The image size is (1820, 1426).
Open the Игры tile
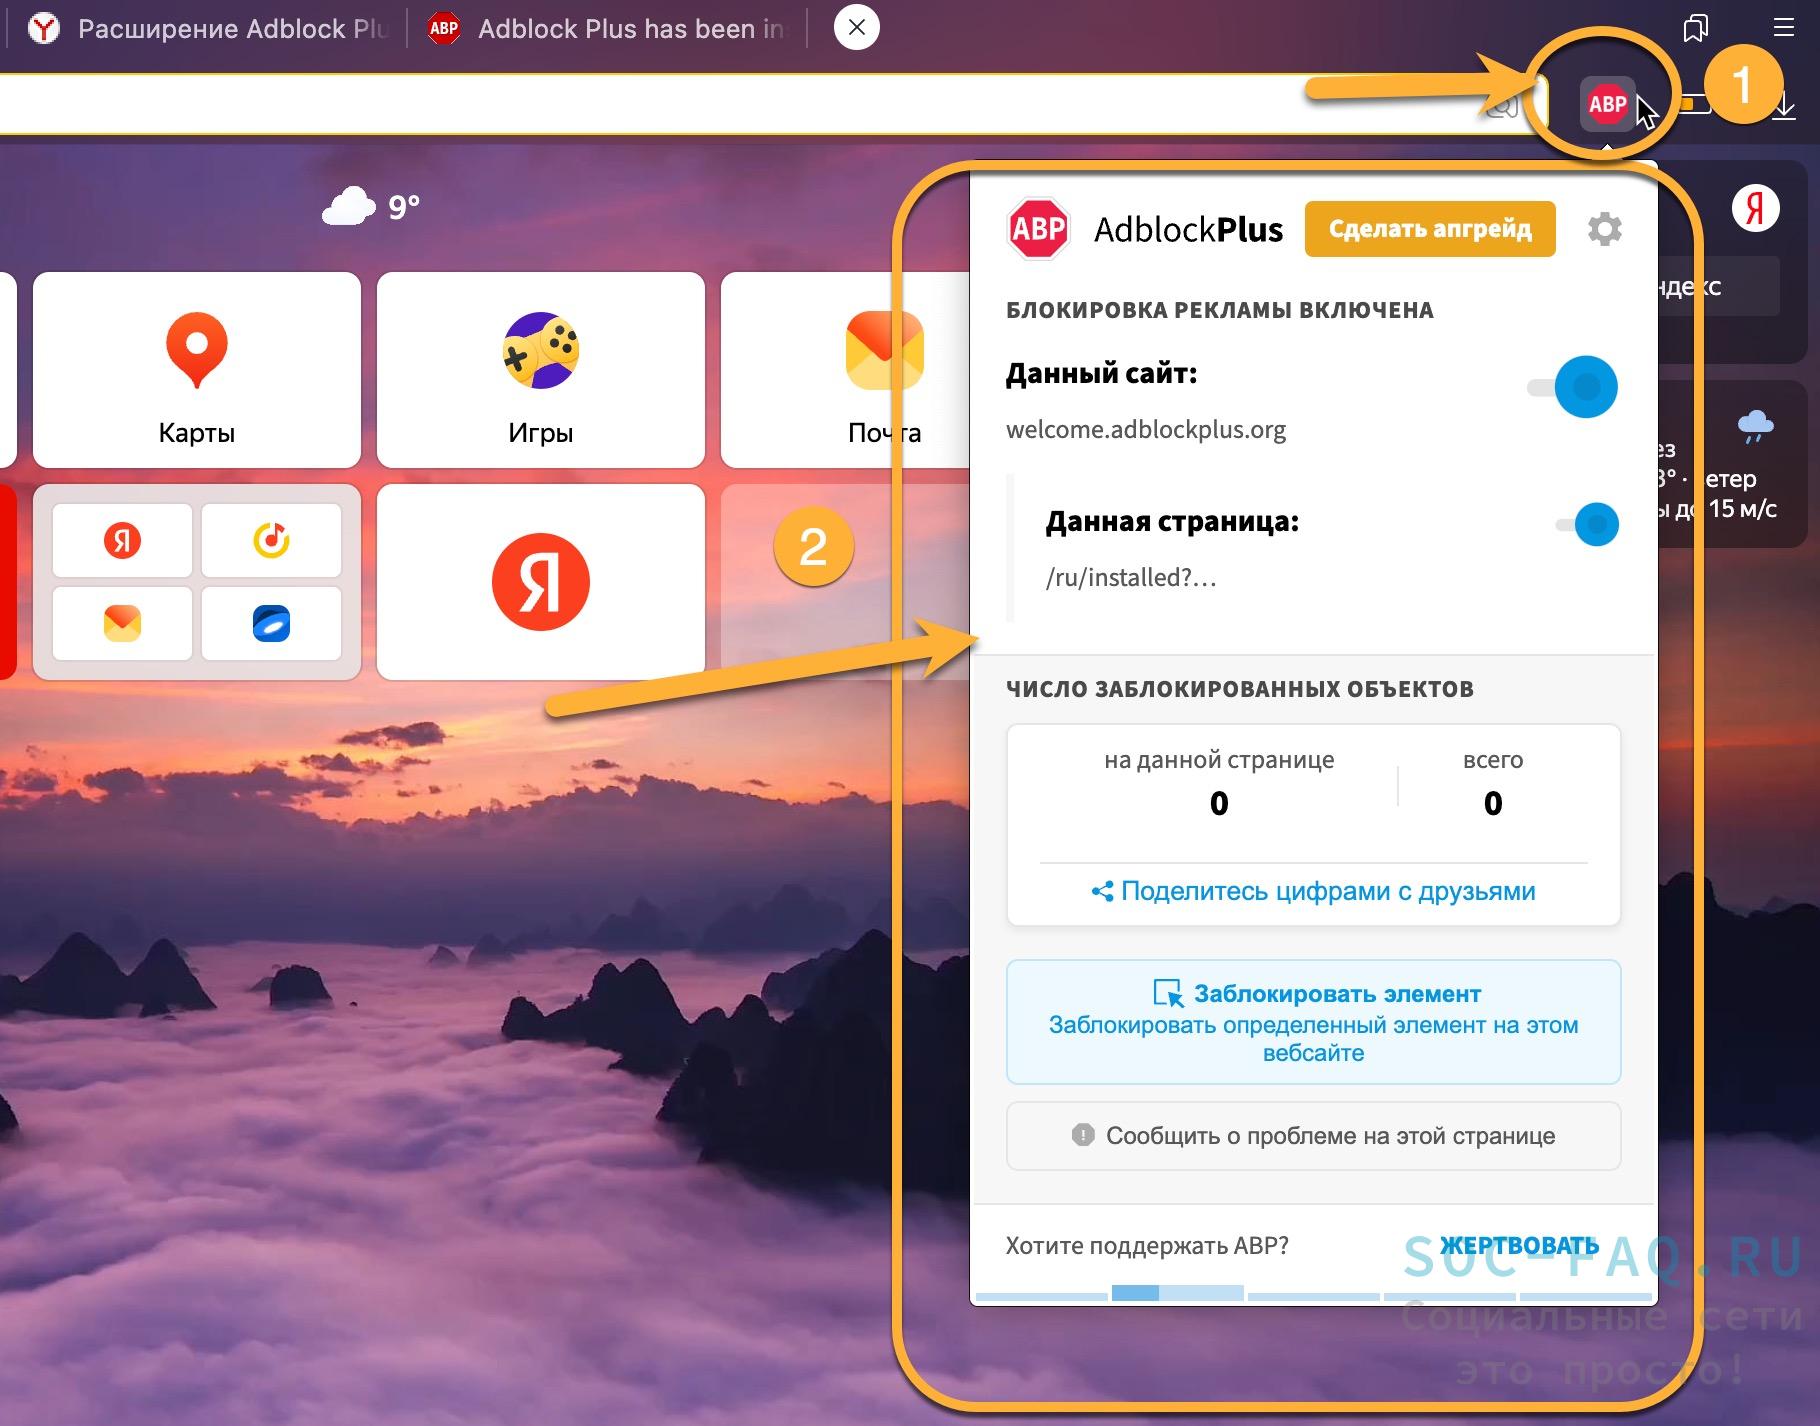[541, 370]
